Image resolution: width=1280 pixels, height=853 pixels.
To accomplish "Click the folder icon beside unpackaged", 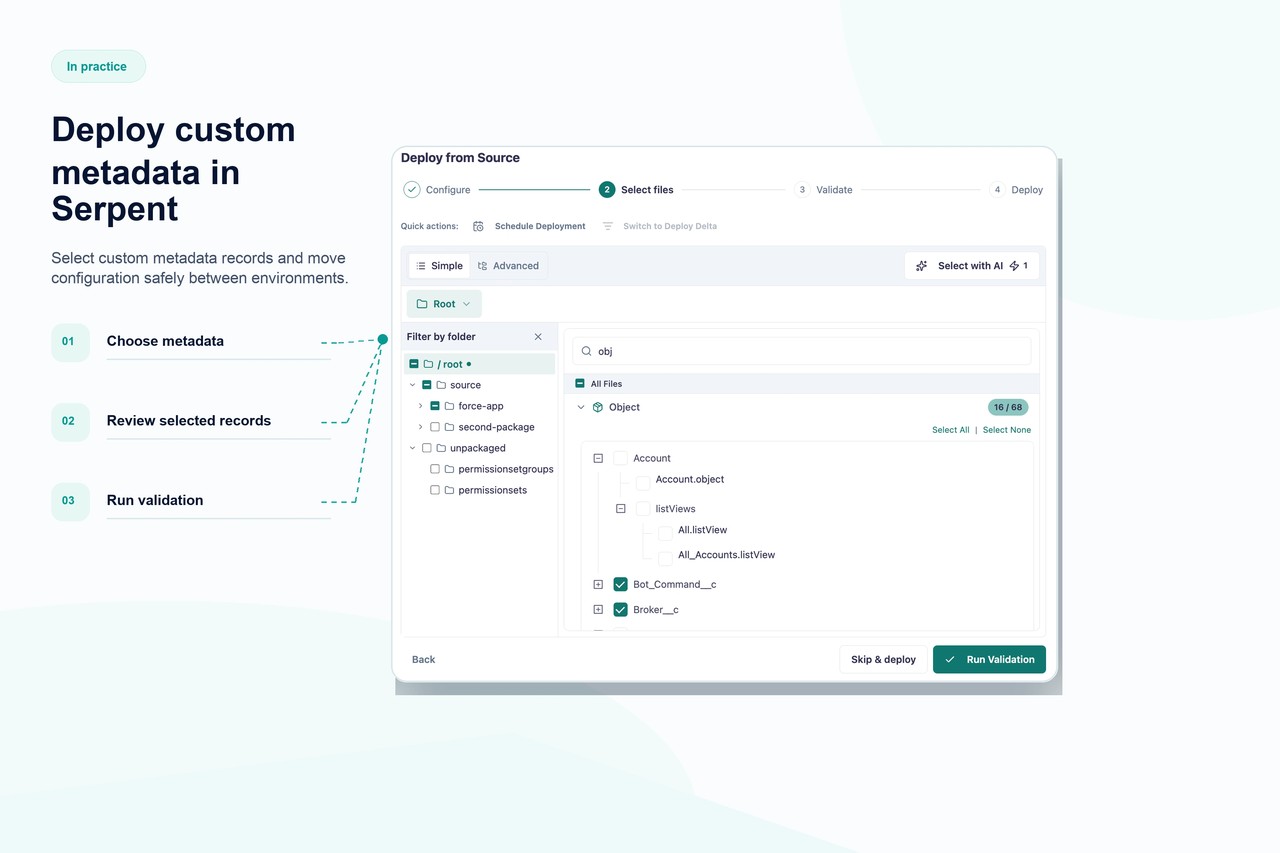I will click(441, 448).
